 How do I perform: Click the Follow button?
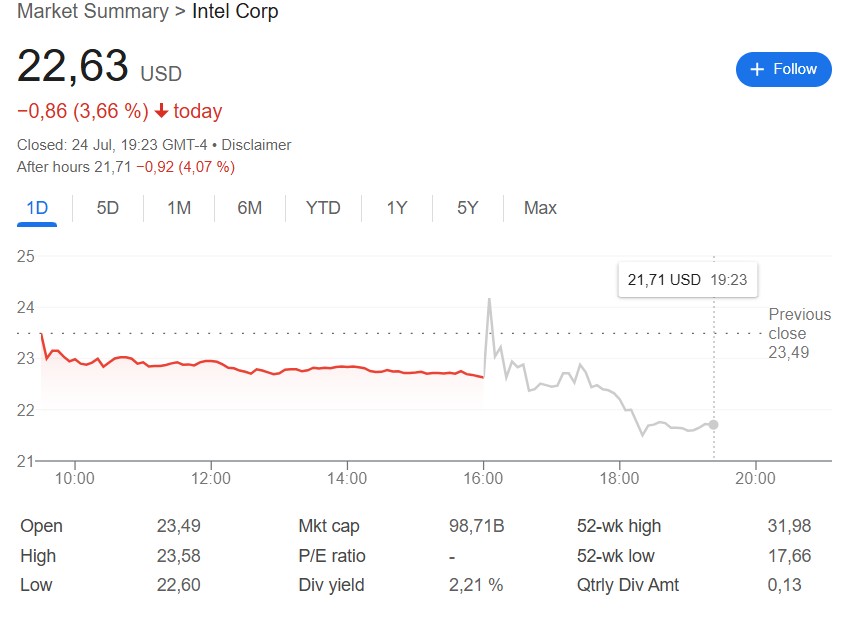tap(783, 69)
